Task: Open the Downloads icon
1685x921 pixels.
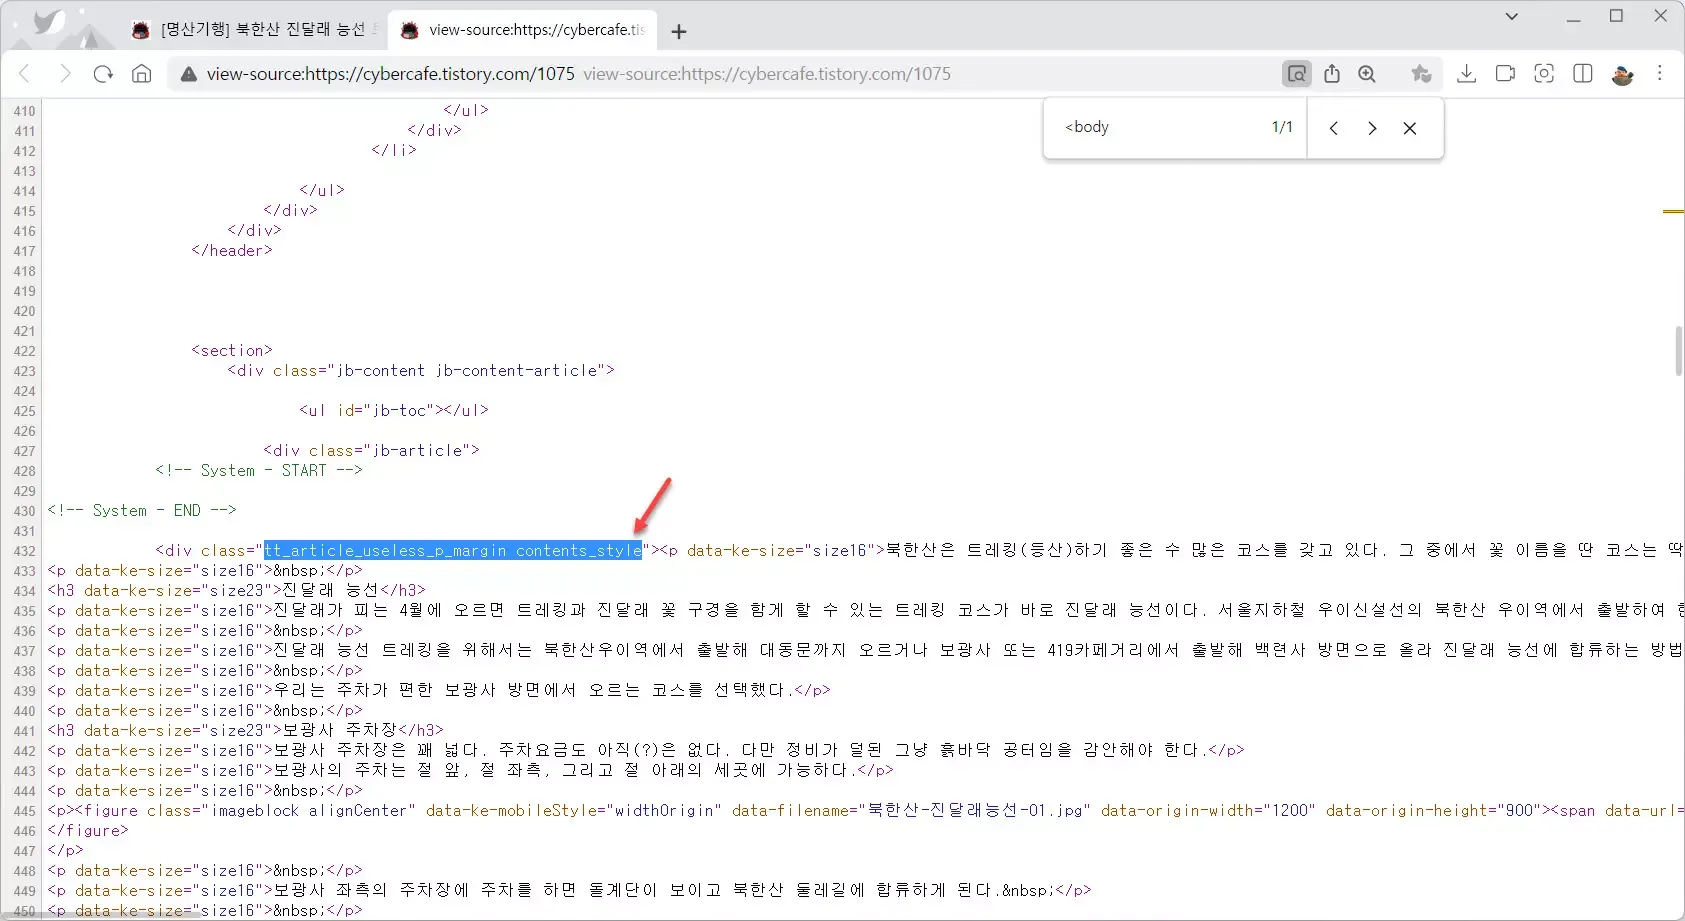Action: (x=1466, y=74)
